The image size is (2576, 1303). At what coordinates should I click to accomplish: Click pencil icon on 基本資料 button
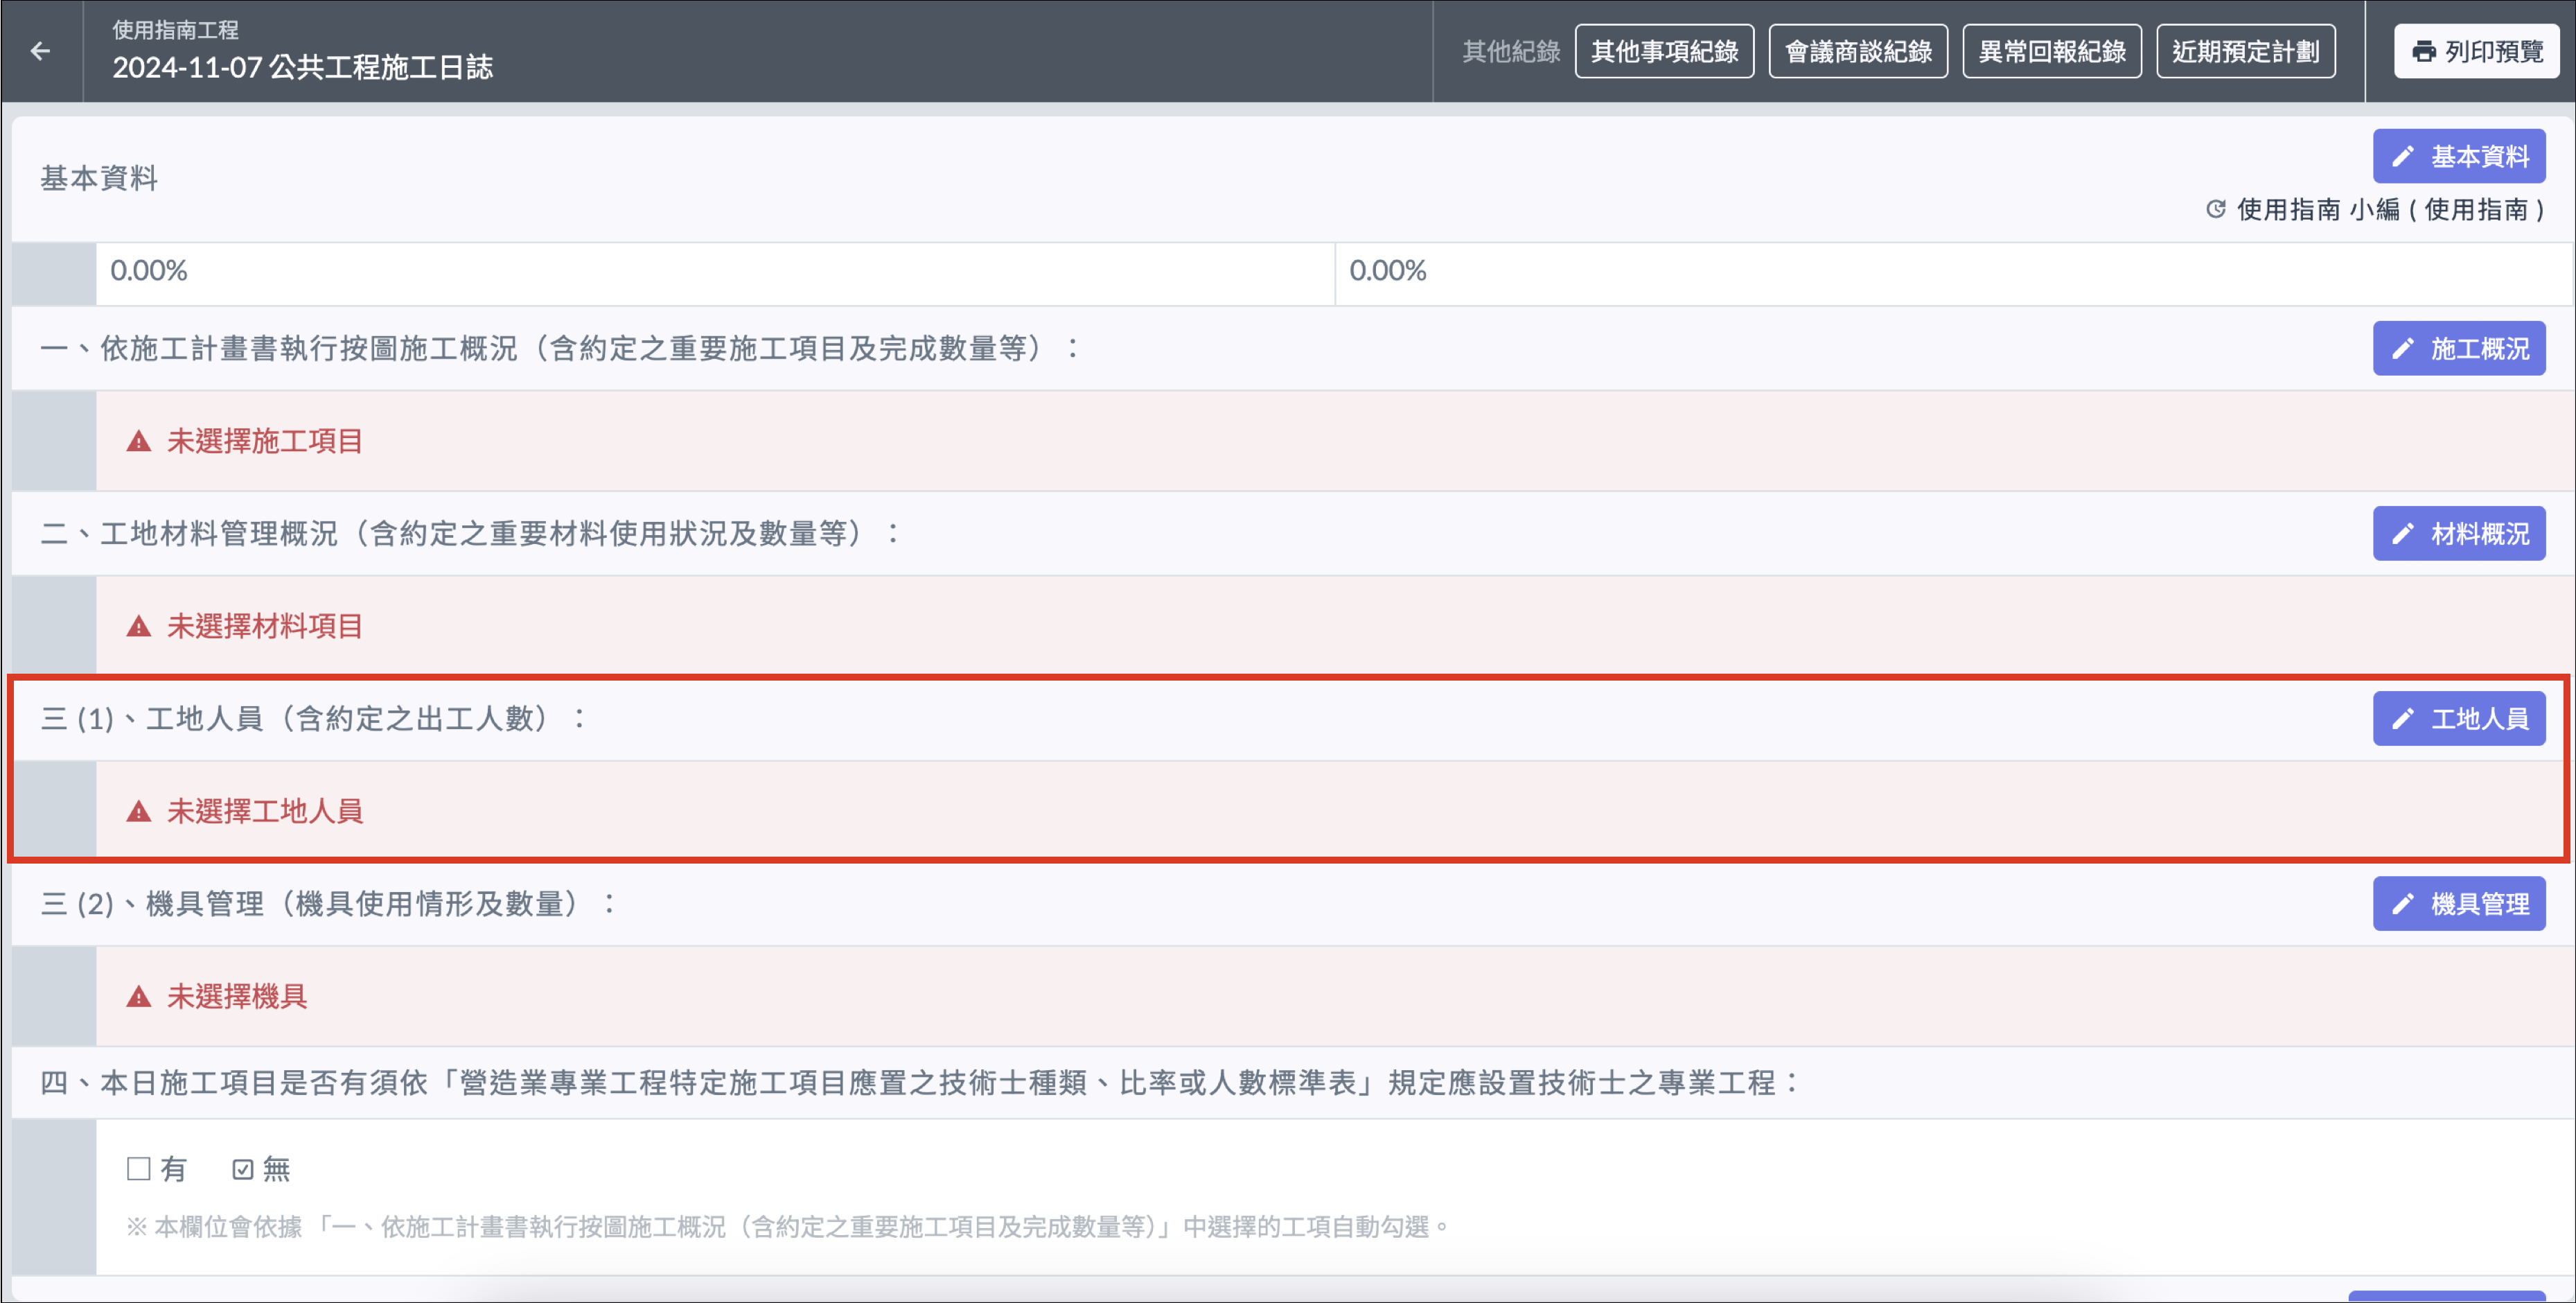coord(2403,157)
